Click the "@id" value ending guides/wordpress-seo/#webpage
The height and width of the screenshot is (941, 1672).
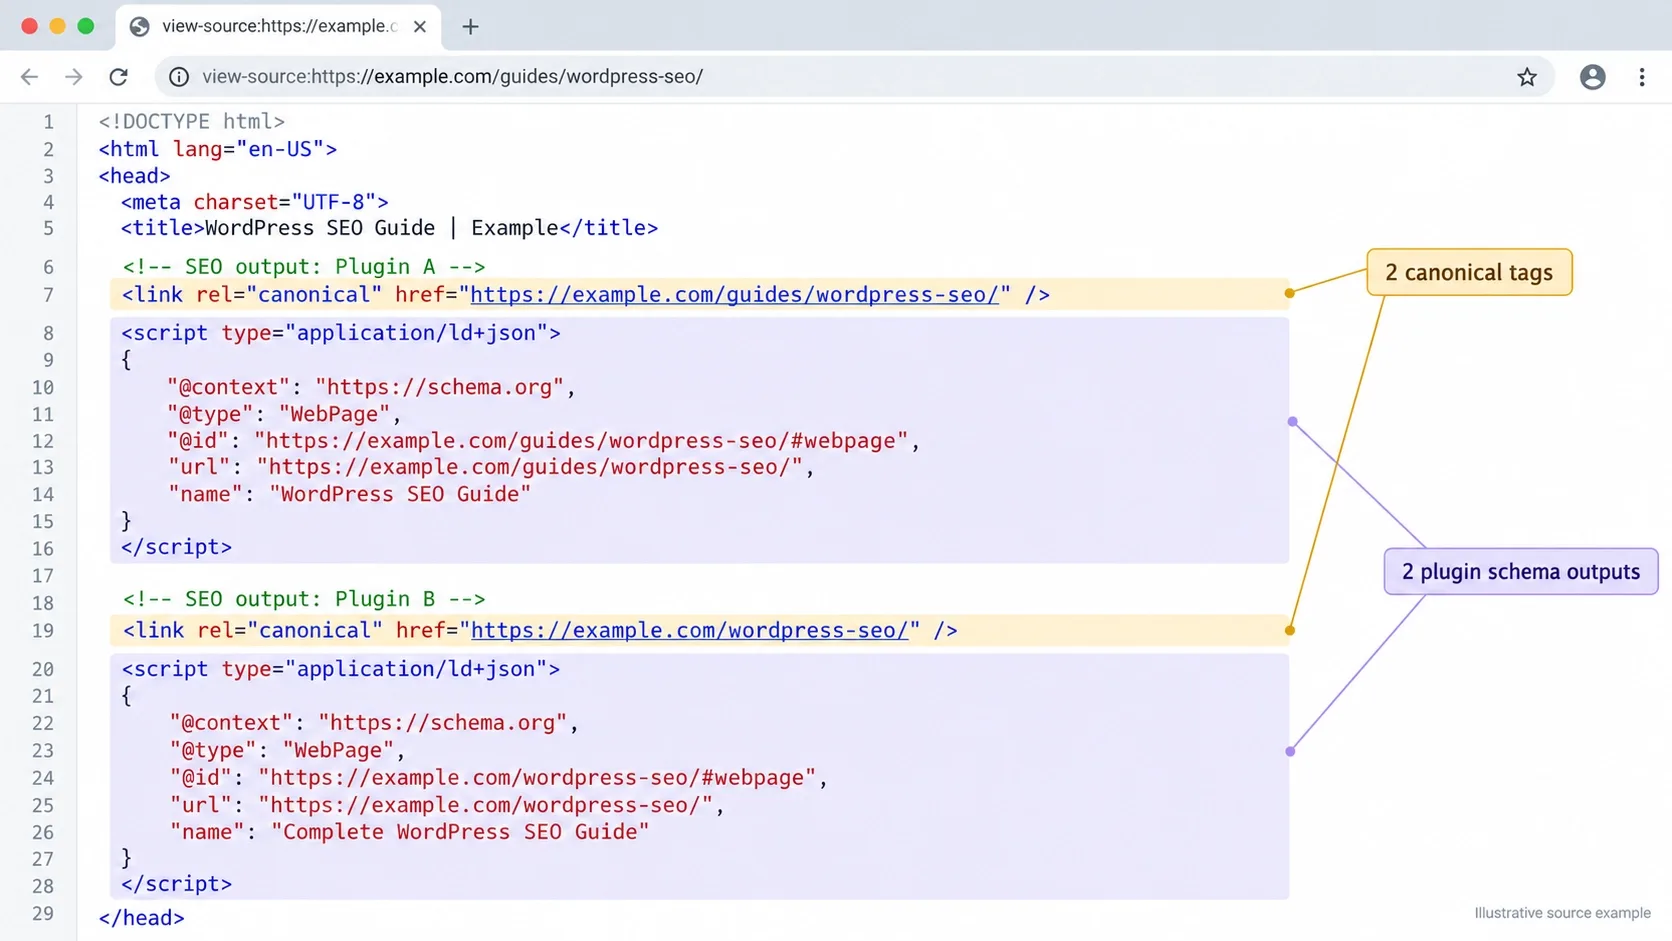pyautogui.click(x=581, y=441)
